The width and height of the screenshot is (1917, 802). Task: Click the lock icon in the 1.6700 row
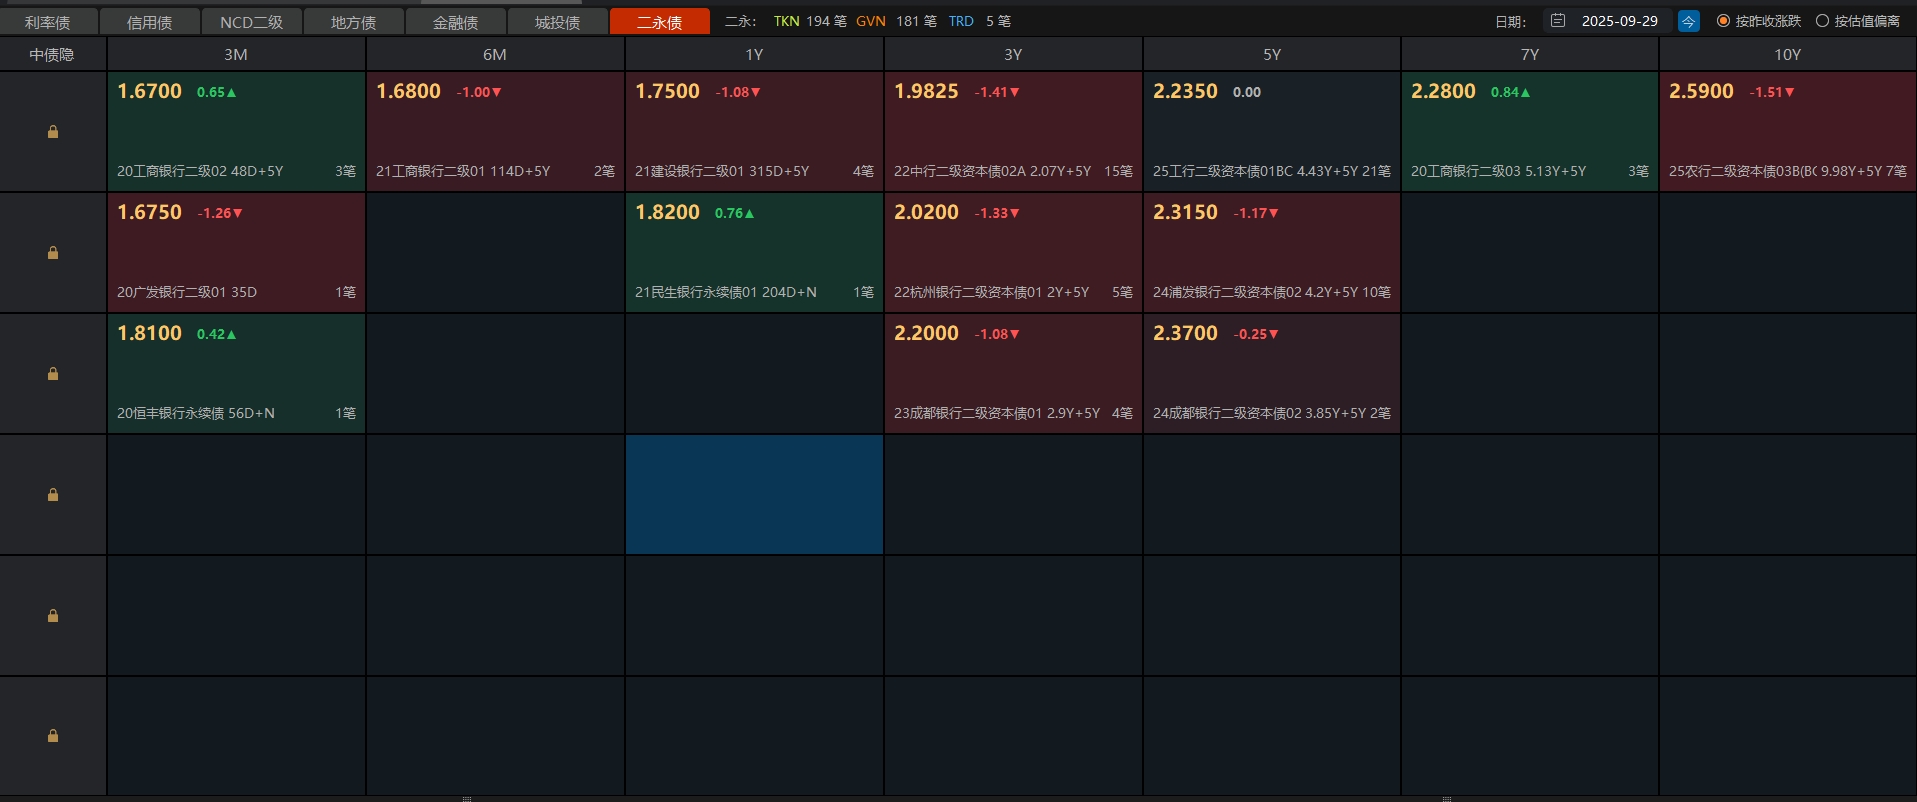(x=53, y=132)
